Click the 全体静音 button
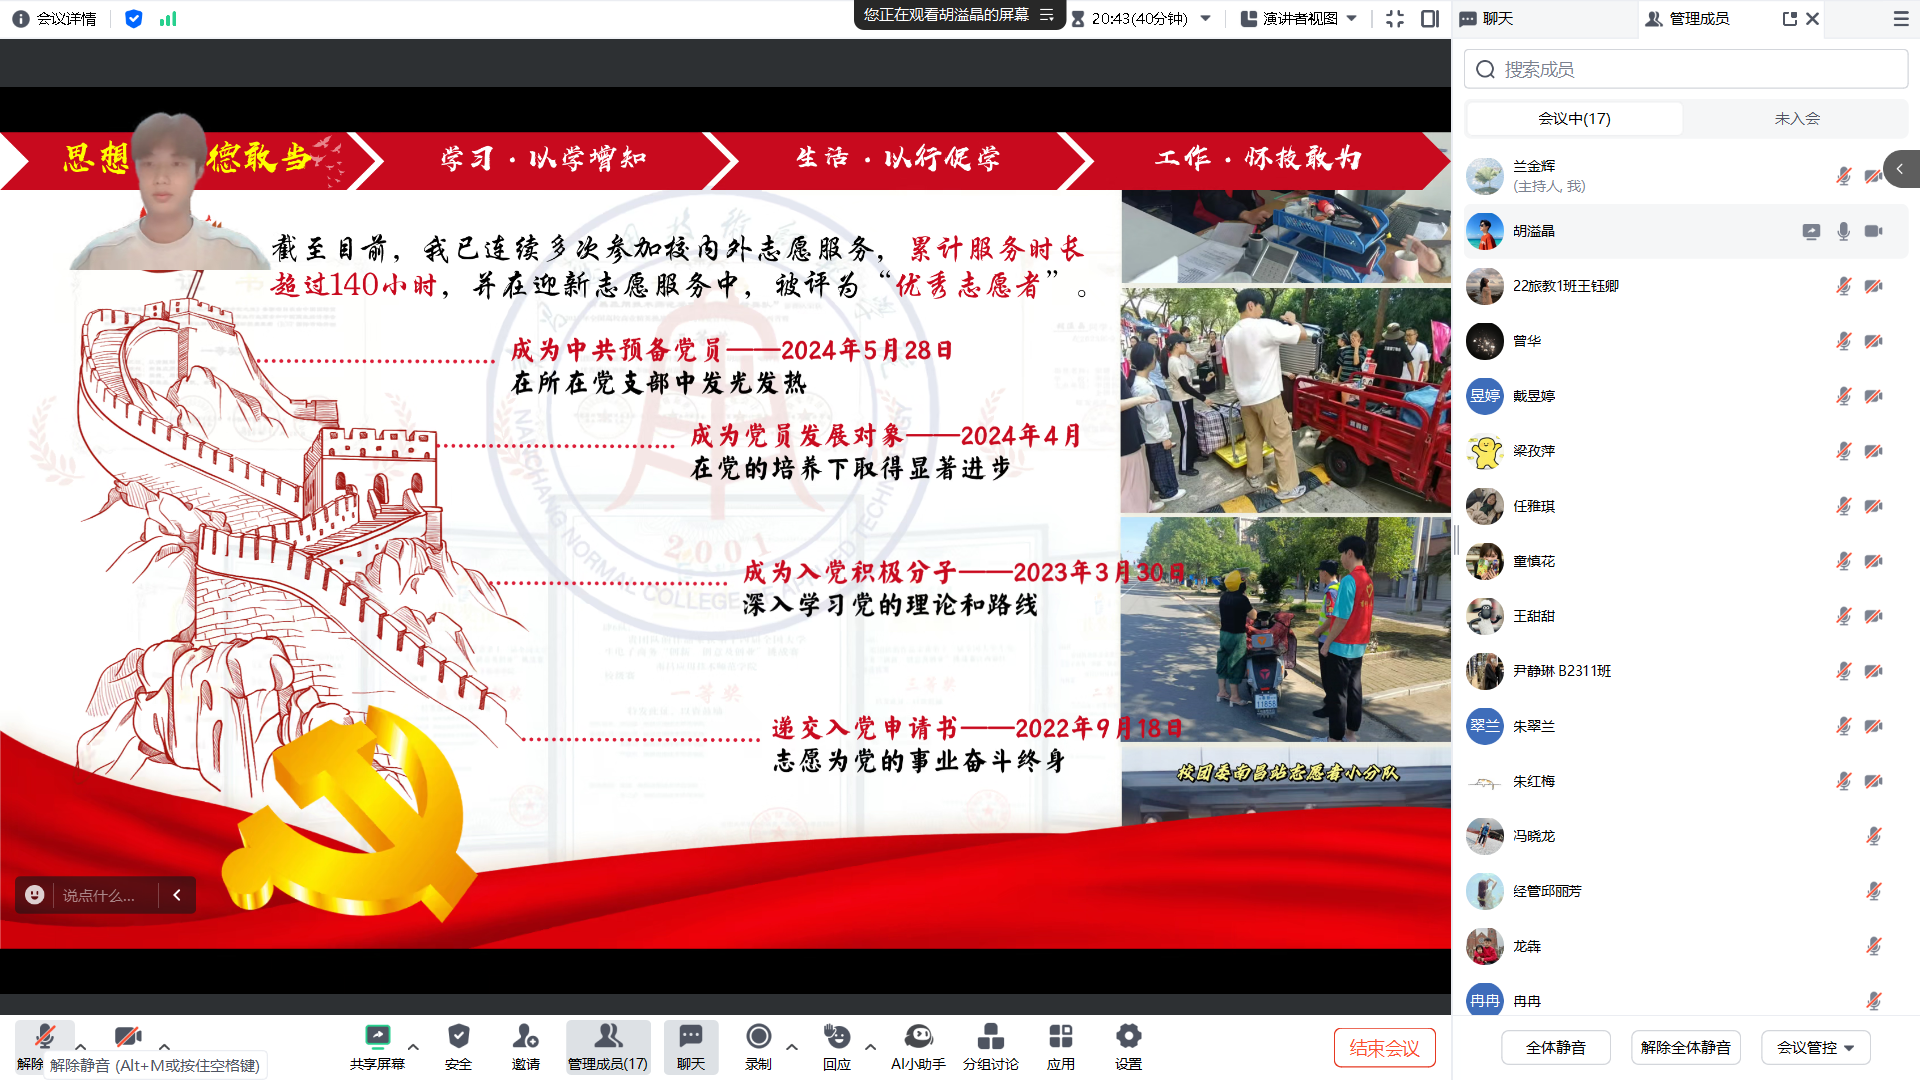The image size is (1920, 1080). point(1555,1047)
